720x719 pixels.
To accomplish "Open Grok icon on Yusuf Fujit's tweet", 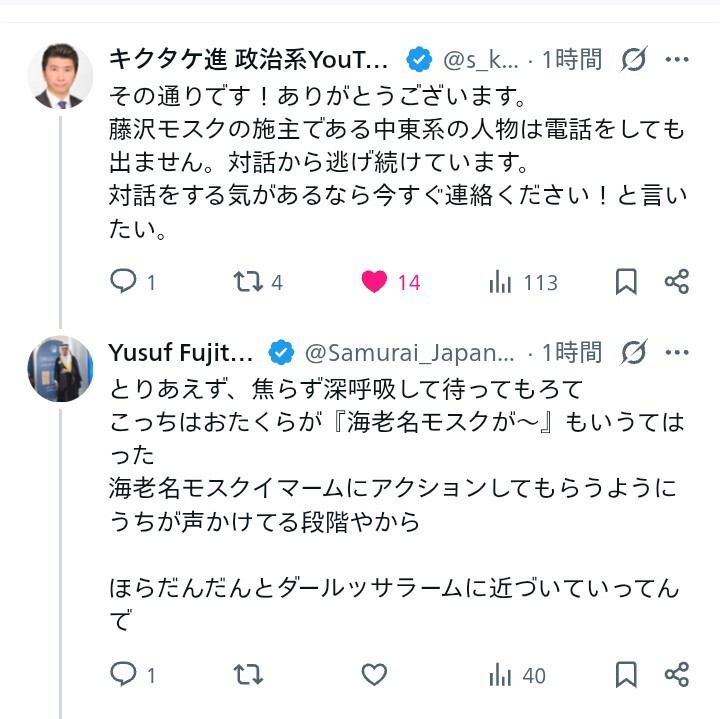I will (x=634, y=352).
